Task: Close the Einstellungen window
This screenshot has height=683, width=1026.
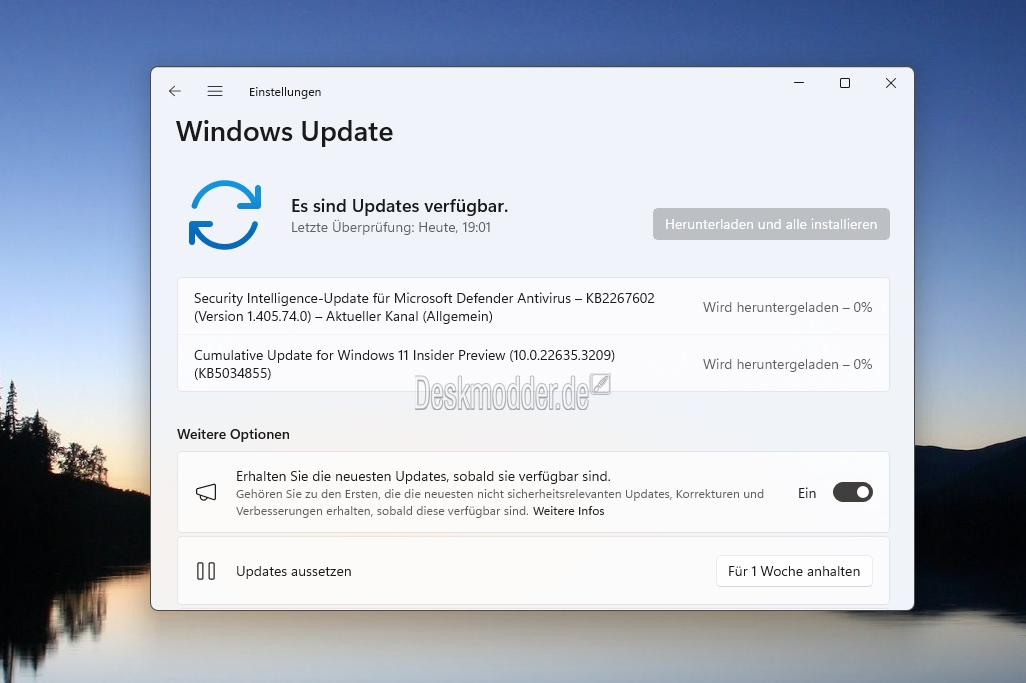Action: [891, 83]
